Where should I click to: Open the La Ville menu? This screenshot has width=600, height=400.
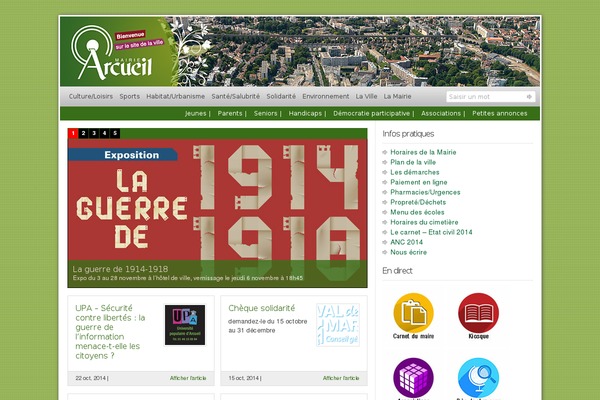366,96
